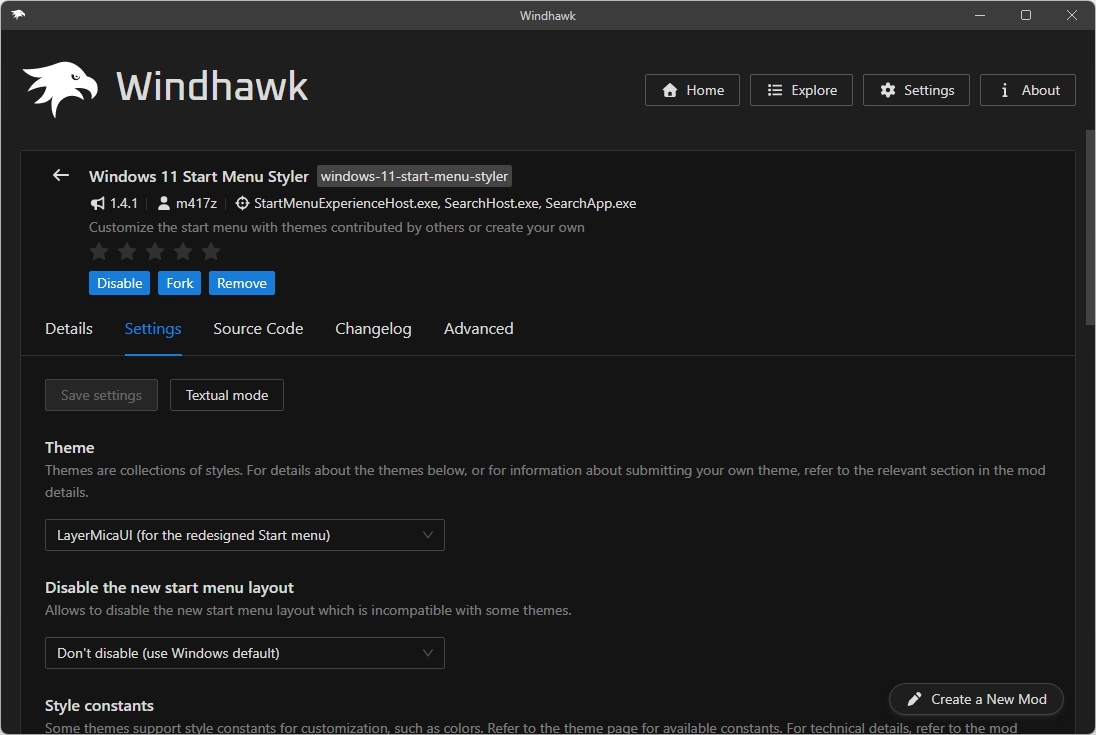Fork the current mod
Viewport: 1096px width, 735px height.
pos(179,283)
